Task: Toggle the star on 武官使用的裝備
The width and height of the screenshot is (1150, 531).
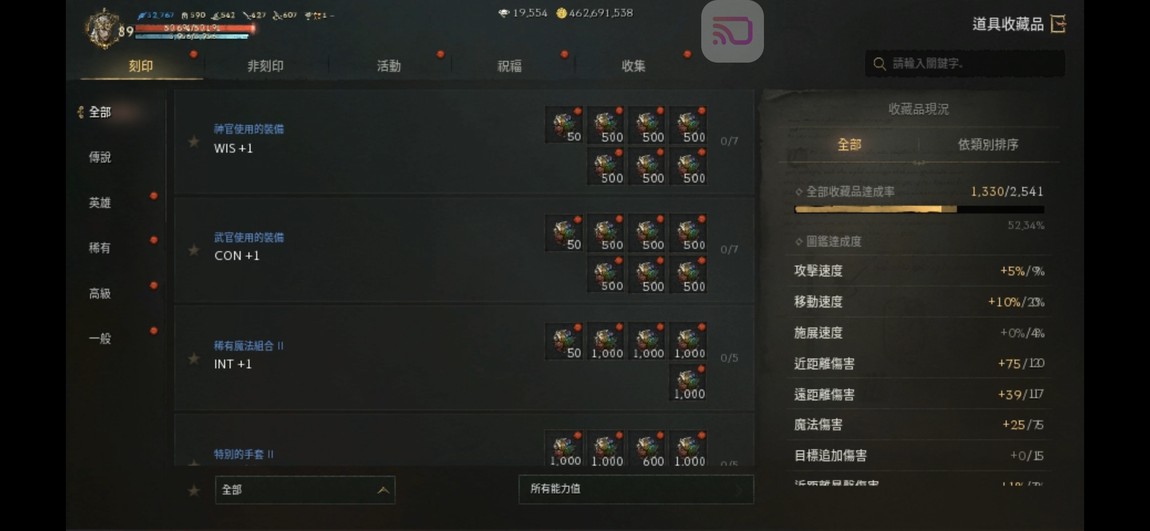Action: pos(194,250)
